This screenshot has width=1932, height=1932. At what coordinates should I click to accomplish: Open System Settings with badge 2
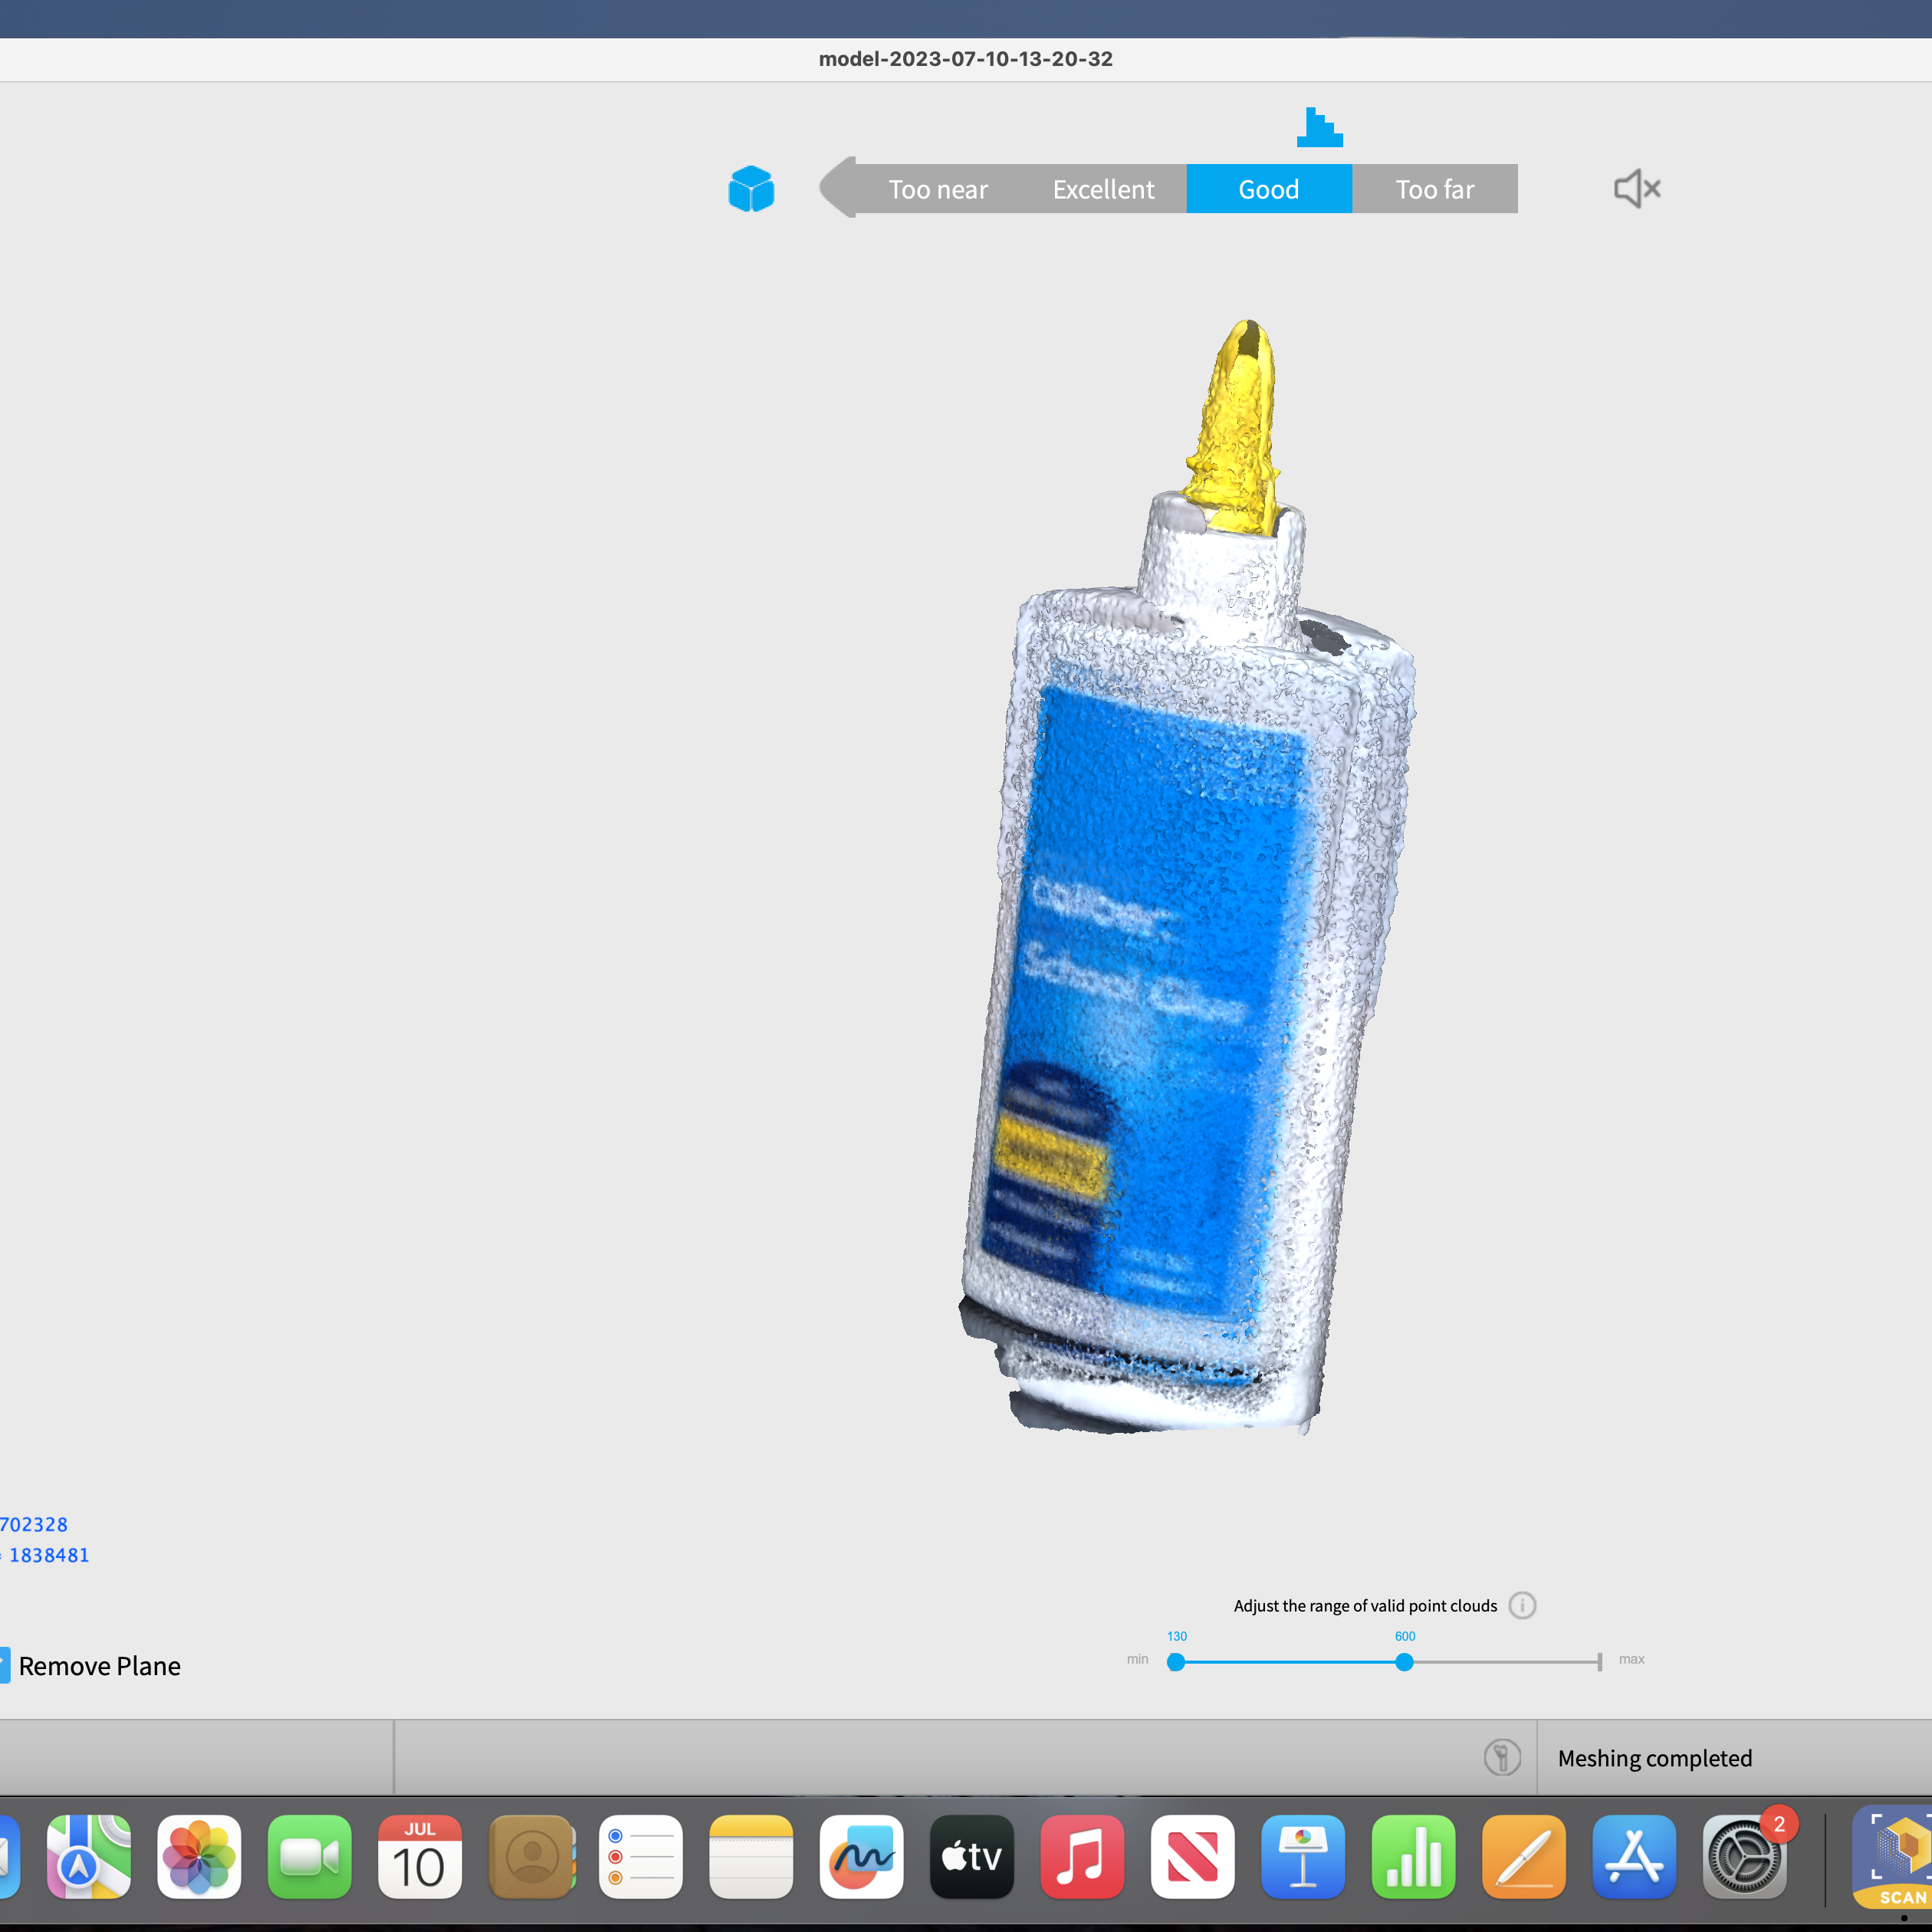pos(1745,1857)
